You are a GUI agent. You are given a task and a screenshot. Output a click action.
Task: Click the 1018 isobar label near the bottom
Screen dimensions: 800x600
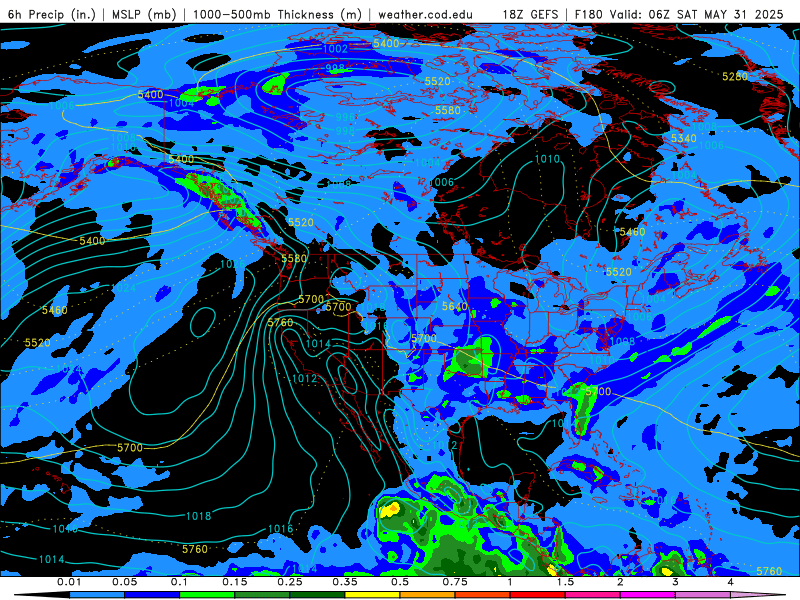[x=198, y=516]
